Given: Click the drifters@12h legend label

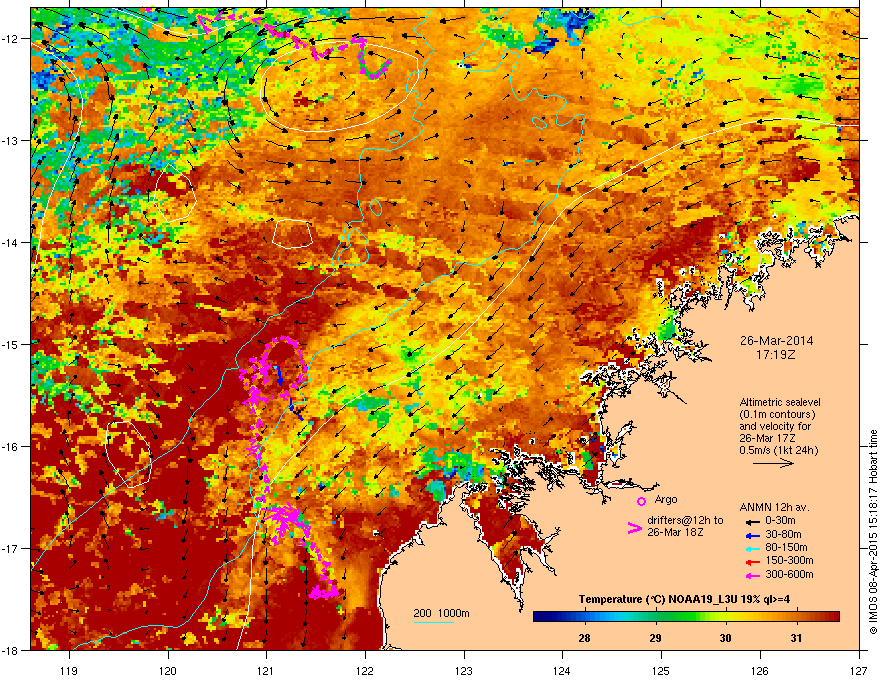Looking at the screenshot, I should point(685,521).
